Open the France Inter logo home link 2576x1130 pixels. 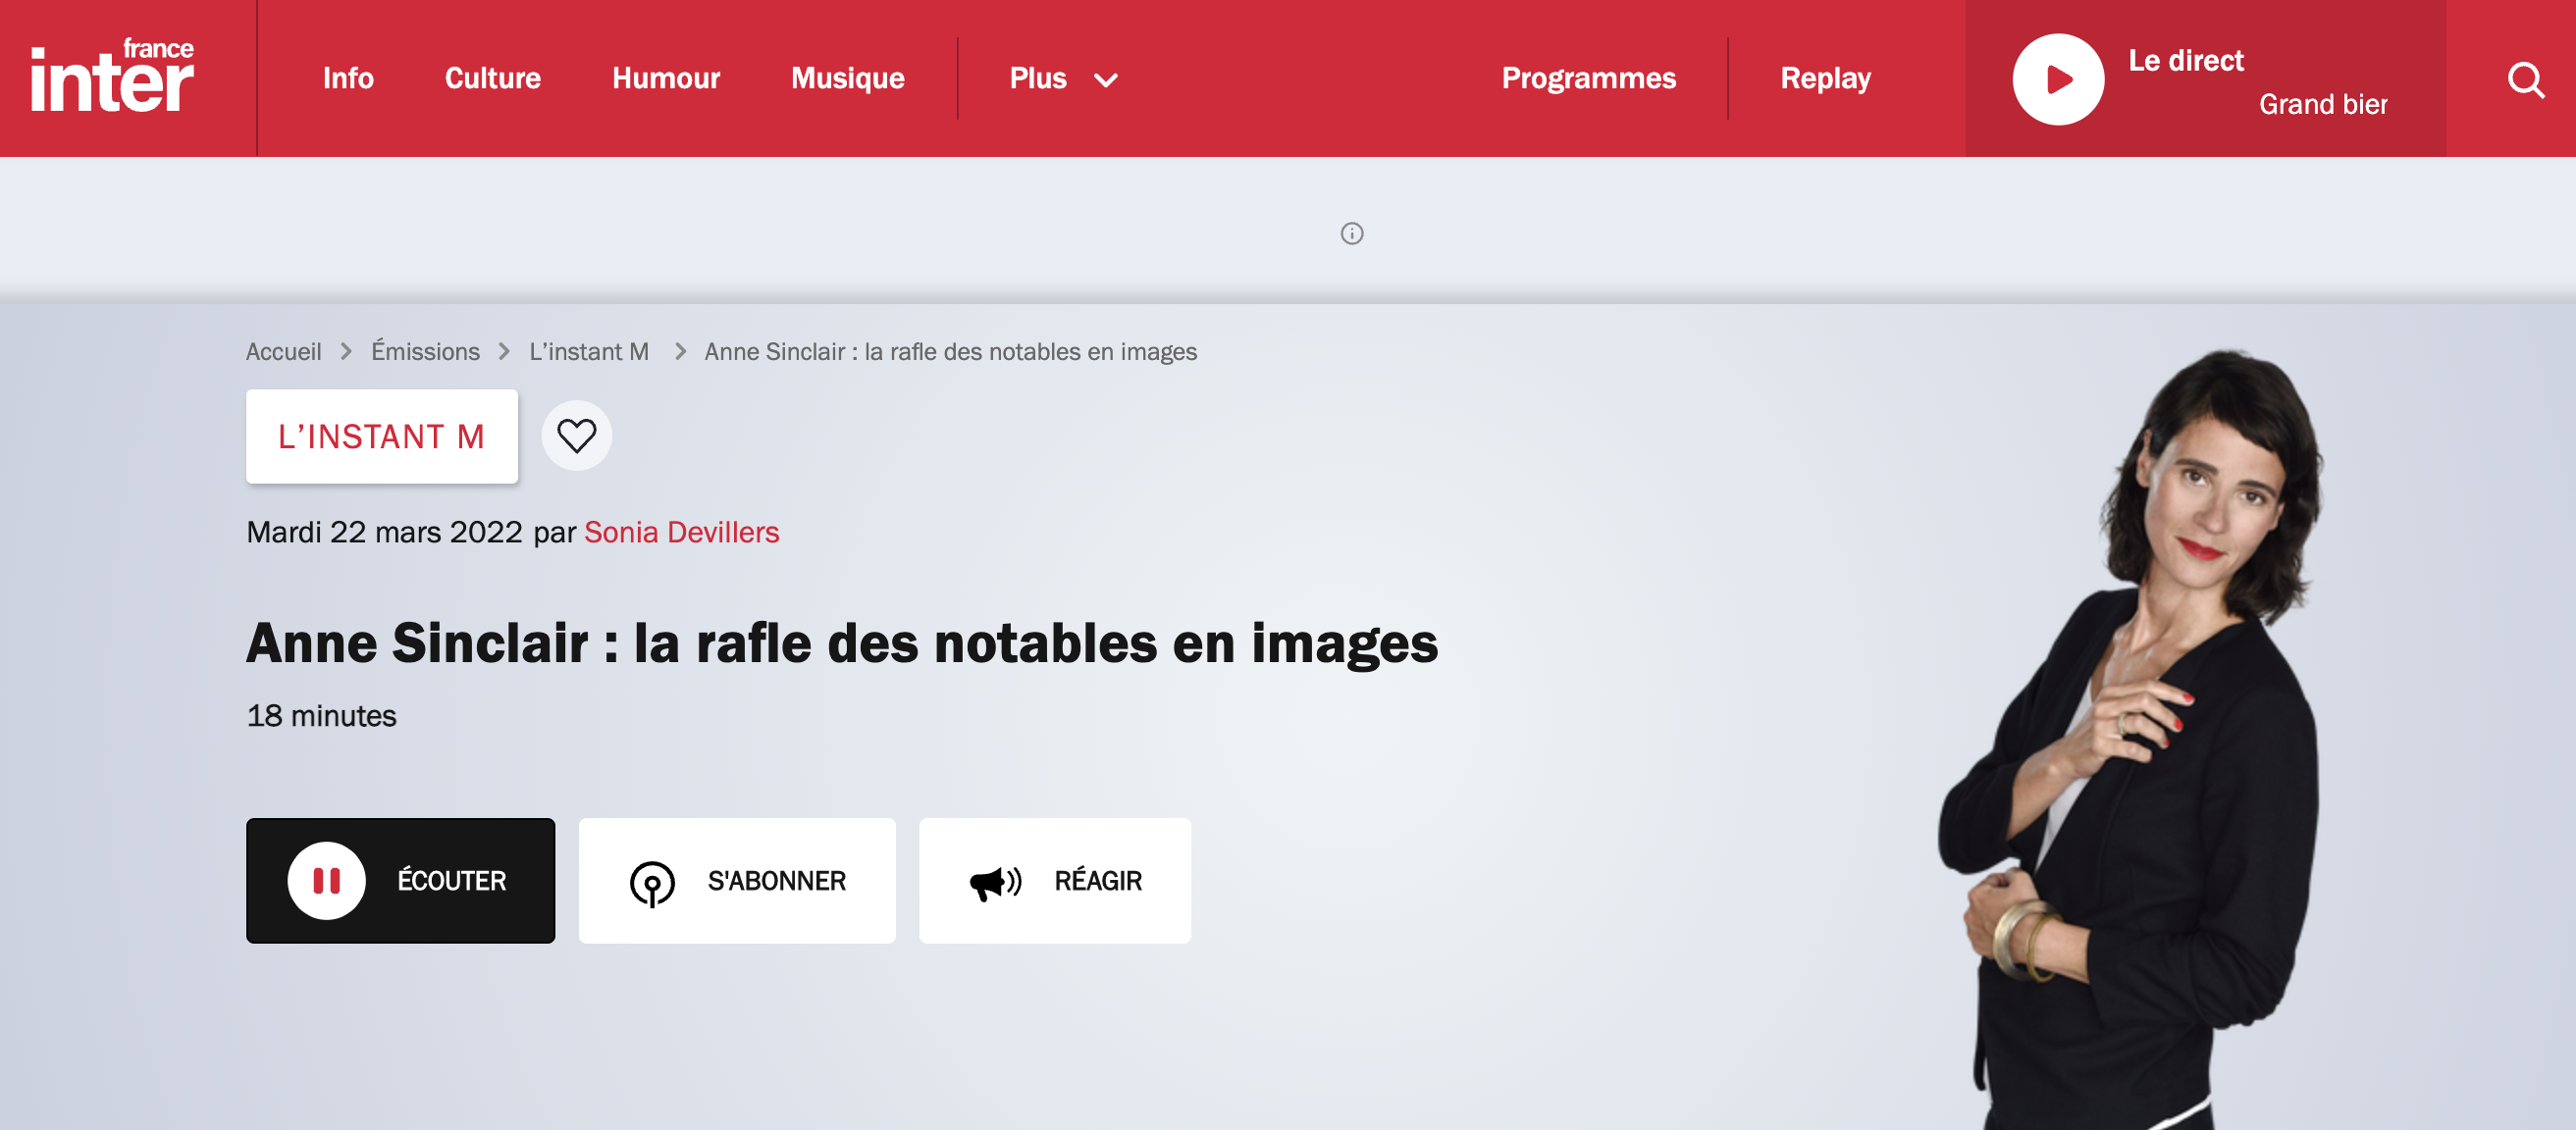pyautogui.click(x=112, y=76)
